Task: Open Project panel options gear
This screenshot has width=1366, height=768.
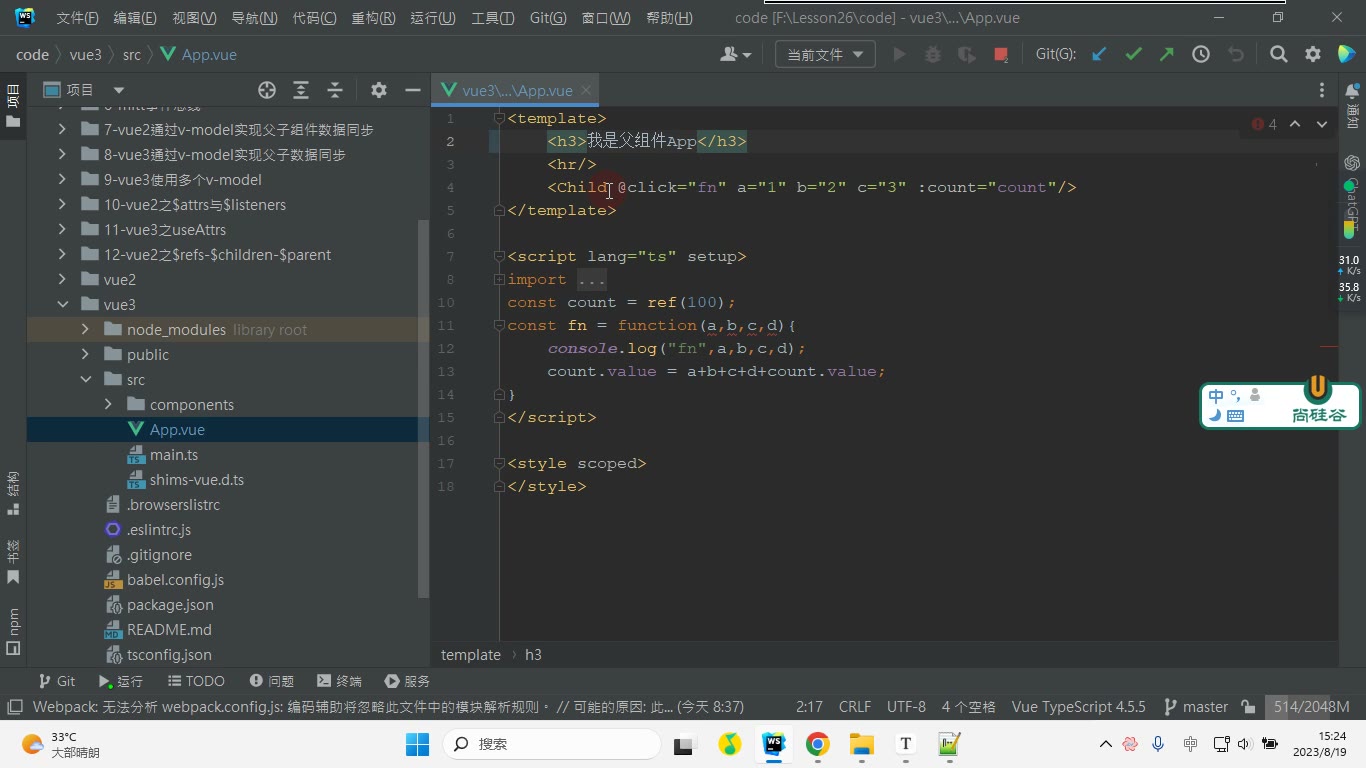Action: [379, 90]
